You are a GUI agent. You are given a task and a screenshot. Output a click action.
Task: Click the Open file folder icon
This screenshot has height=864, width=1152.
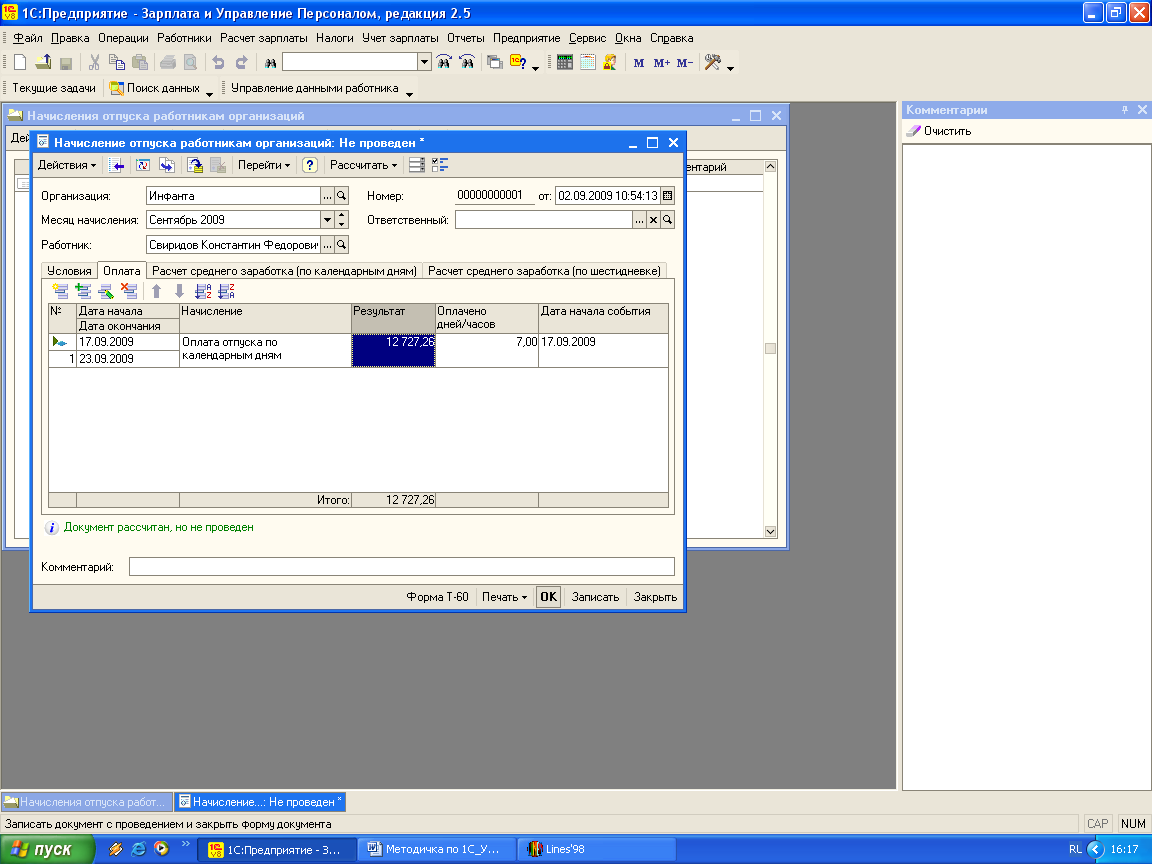click(43, 62)
